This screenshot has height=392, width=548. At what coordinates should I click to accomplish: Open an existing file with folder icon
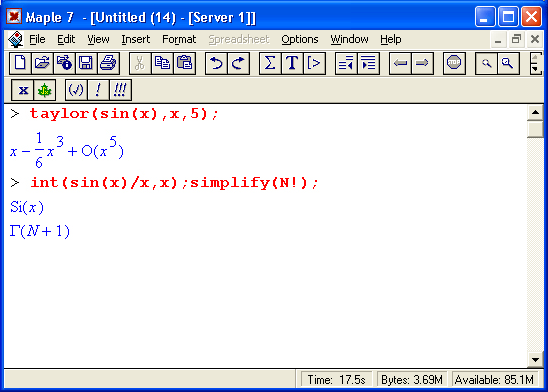click(42, 63)
